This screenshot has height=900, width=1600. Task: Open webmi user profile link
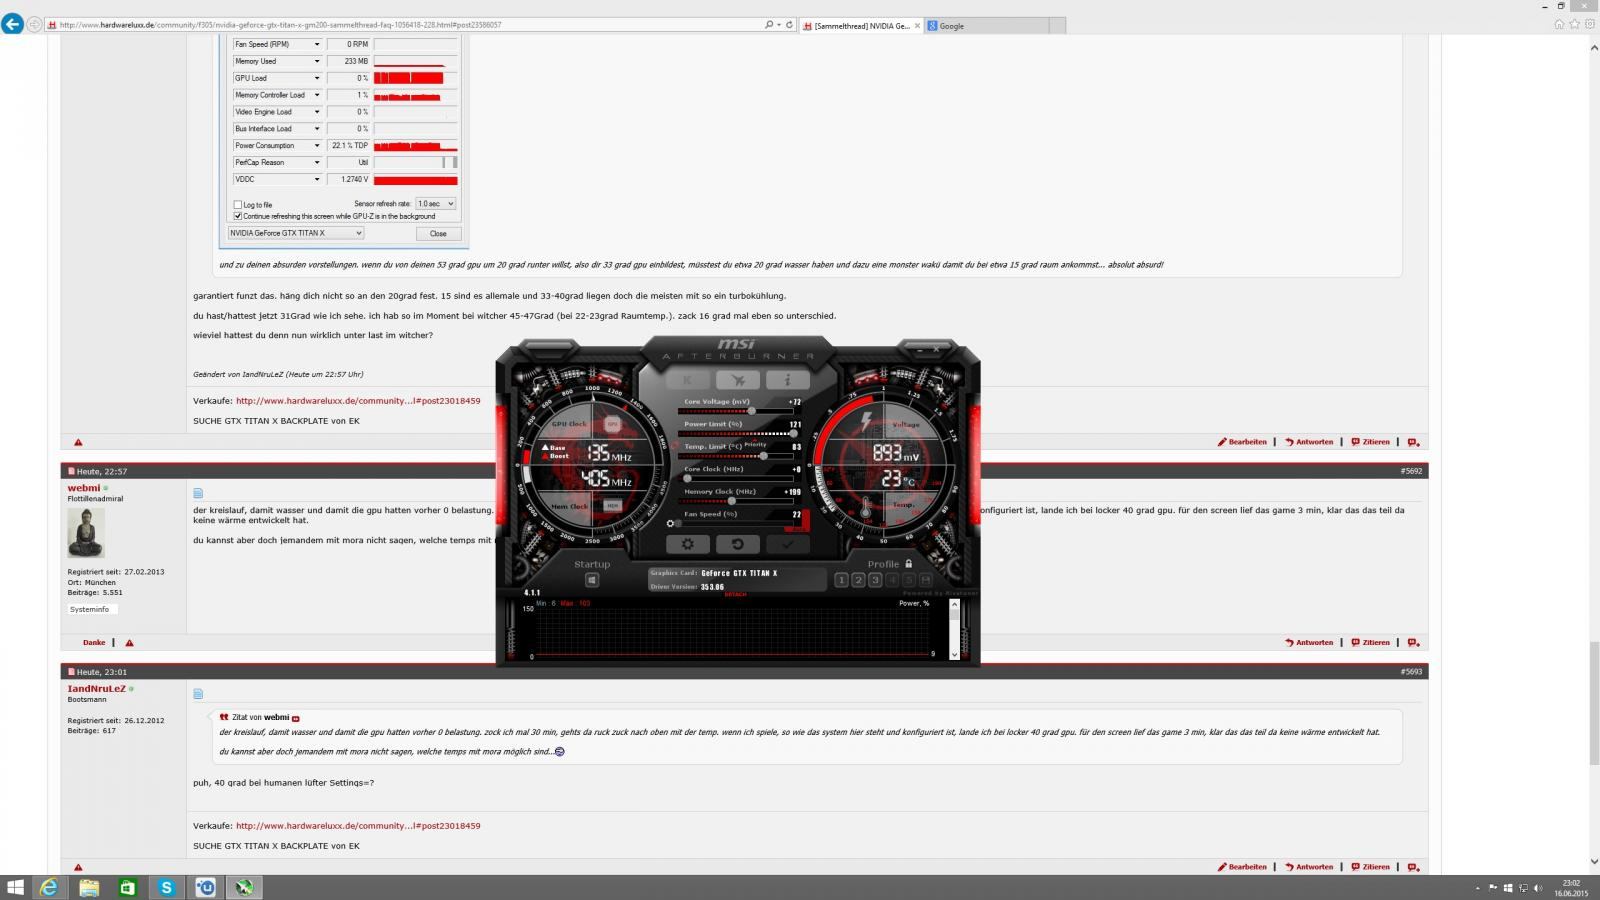point(84,488)
